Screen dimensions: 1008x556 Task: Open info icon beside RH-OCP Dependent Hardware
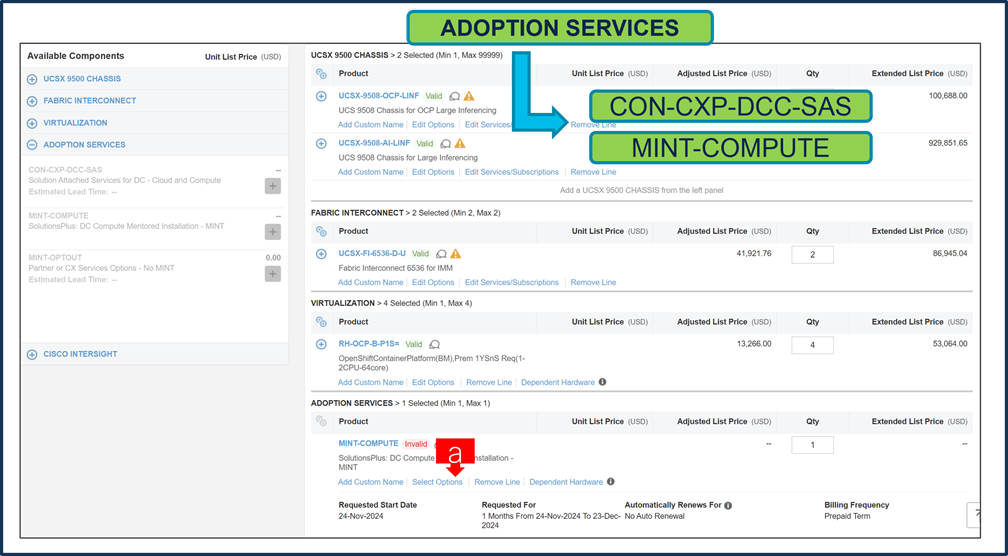[x=602, y=382]
